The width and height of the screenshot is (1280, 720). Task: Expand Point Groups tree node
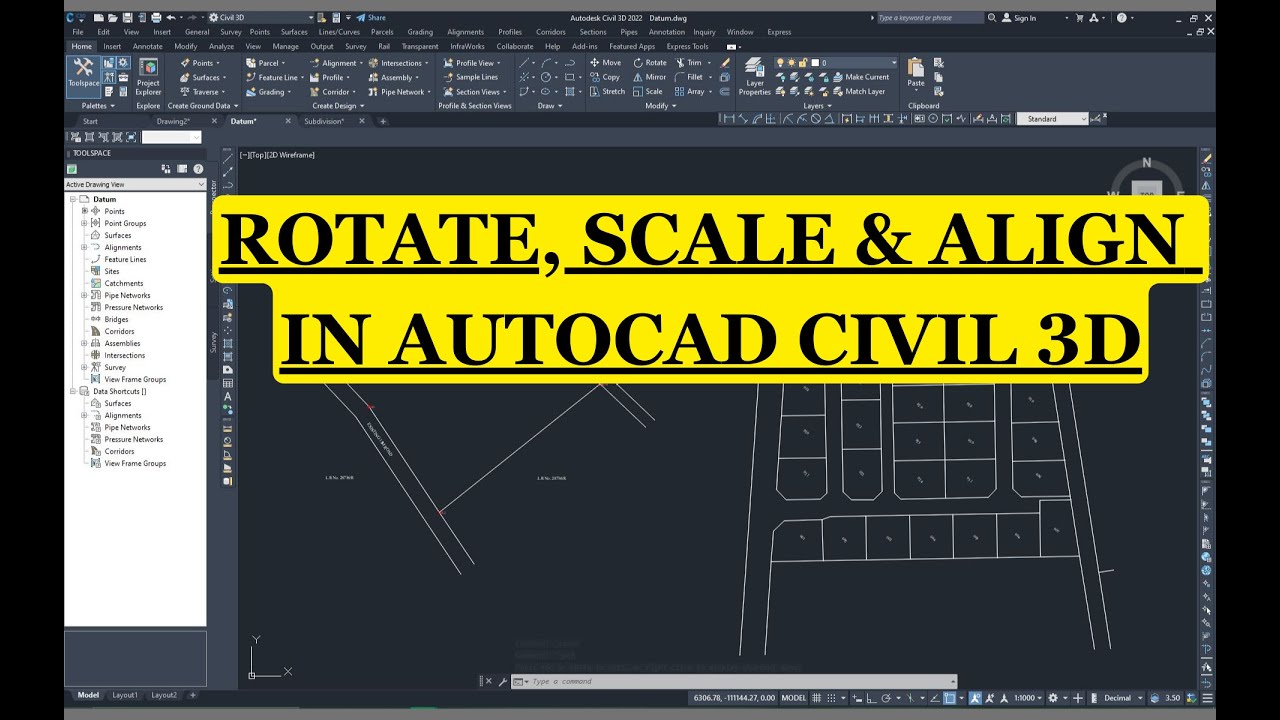point(84,223)
